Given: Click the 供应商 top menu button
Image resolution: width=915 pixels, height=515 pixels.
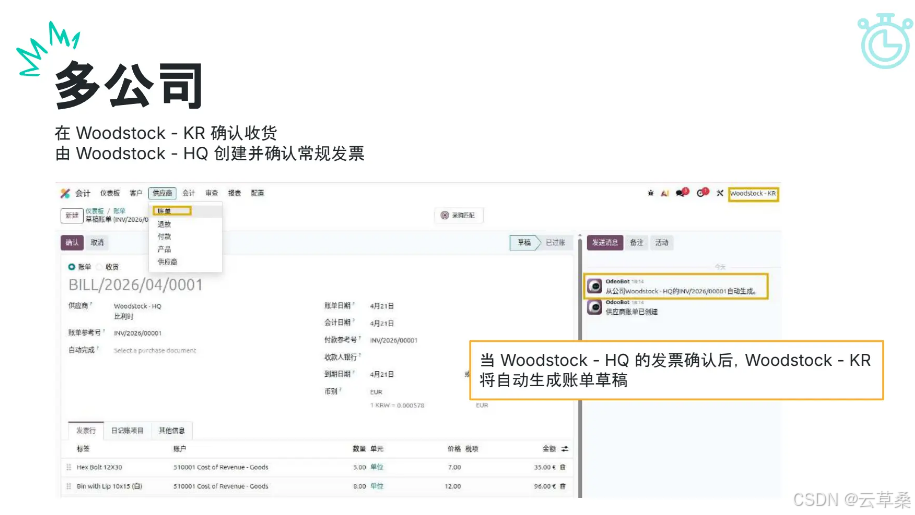Looking at the screenshot, I should tap(162, 193).
